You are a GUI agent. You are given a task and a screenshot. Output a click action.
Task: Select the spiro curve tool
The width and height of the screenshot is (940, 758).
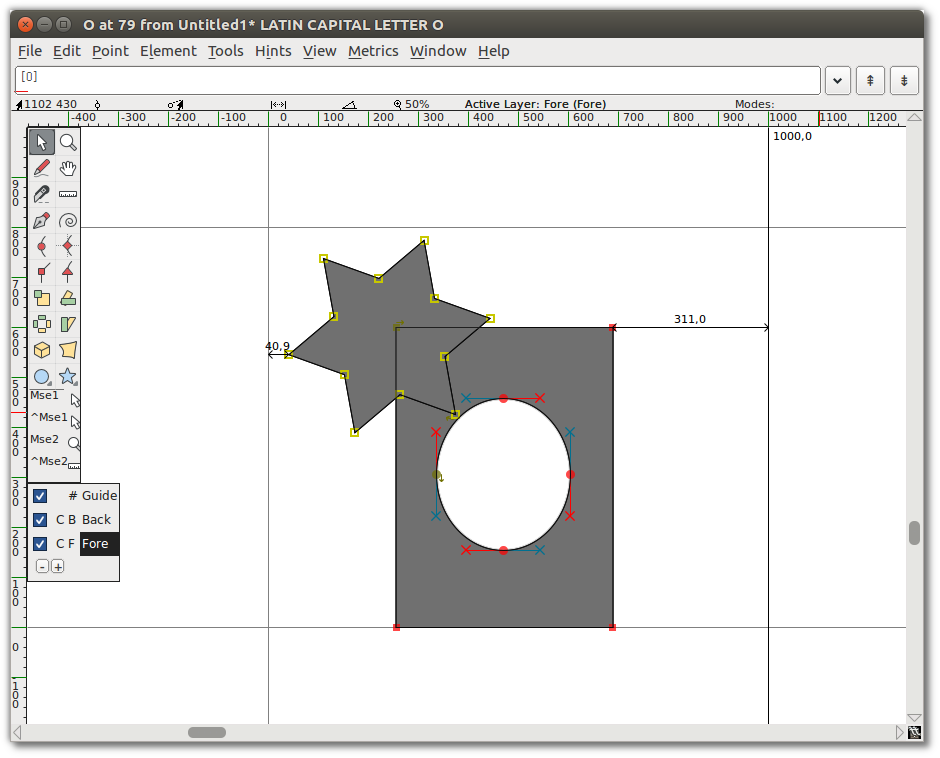click(x=68, y=220)
